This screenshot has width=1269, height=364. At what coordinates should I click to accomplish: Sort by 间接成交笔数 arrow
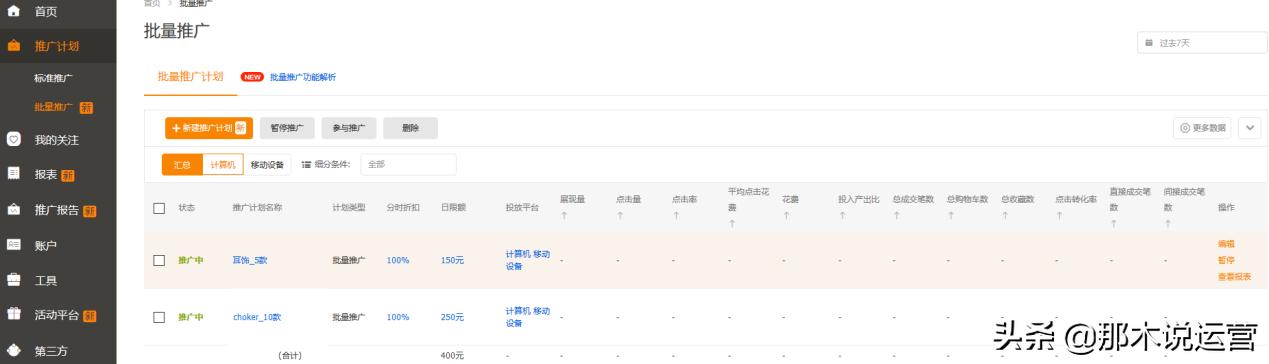1167,224
